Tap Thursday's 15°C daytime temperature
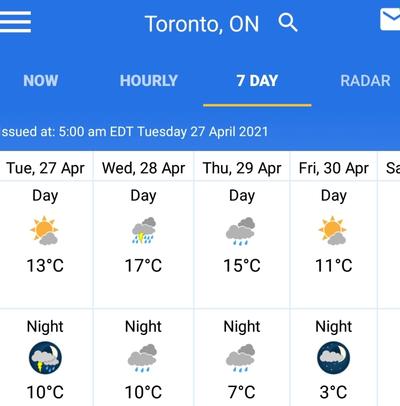This screenshot has width=400, height=406. click(x=242, y=266)
